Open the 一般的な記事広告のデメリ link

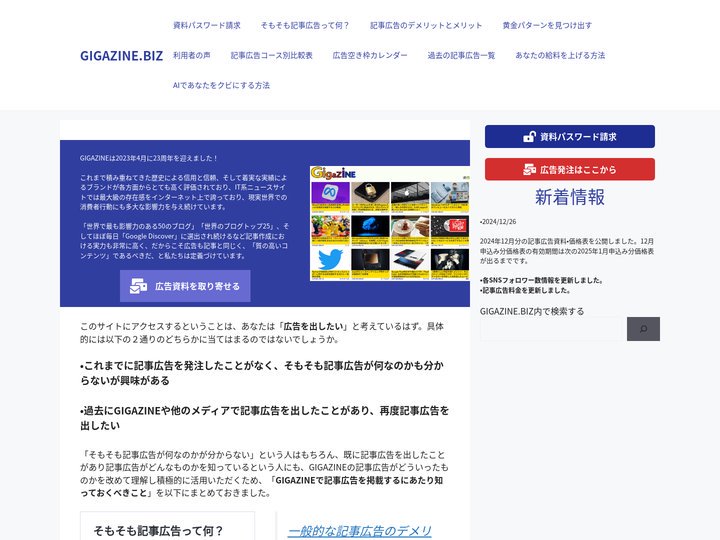click(x=360, y=531)
